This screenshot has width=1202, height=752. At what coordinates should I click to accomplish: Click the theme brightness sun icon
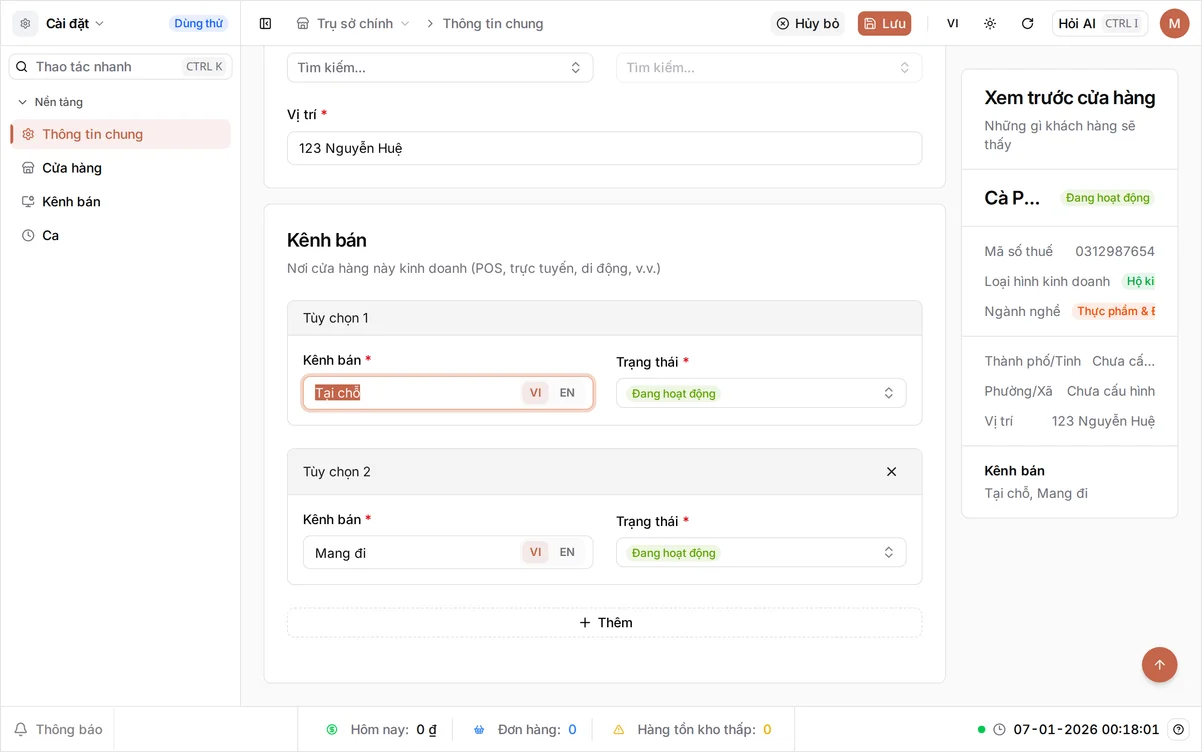(x=990, y=23)
